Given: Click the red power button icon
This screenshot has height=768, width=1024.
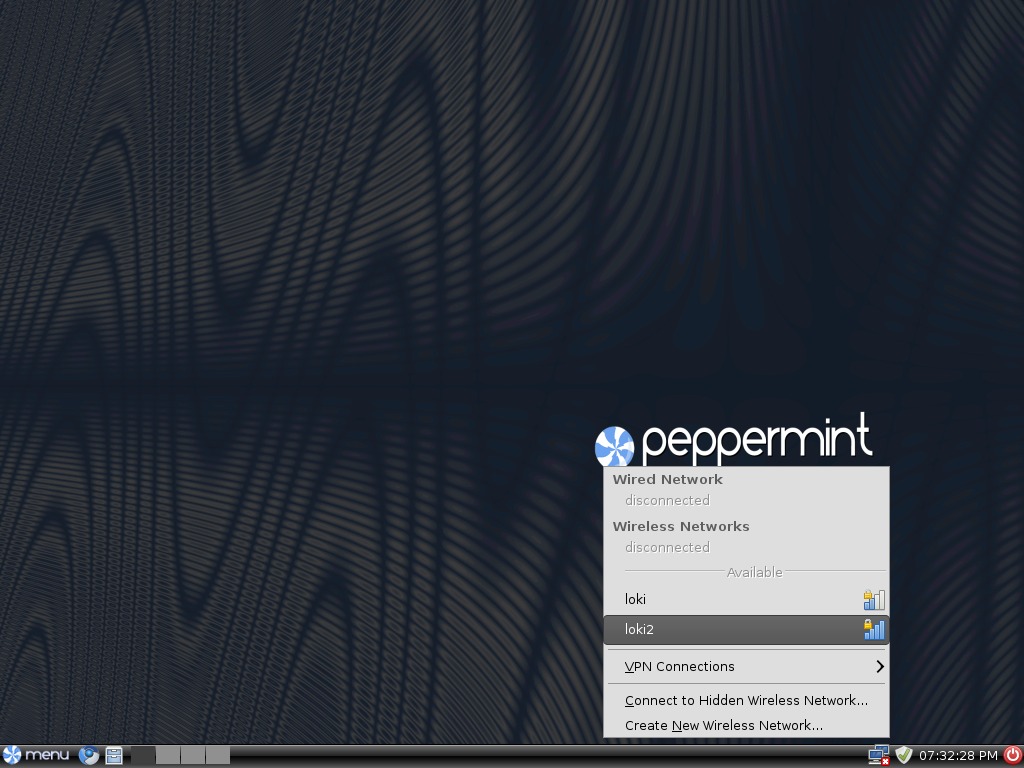Looking at the screenshot, I should point(1012,755).
